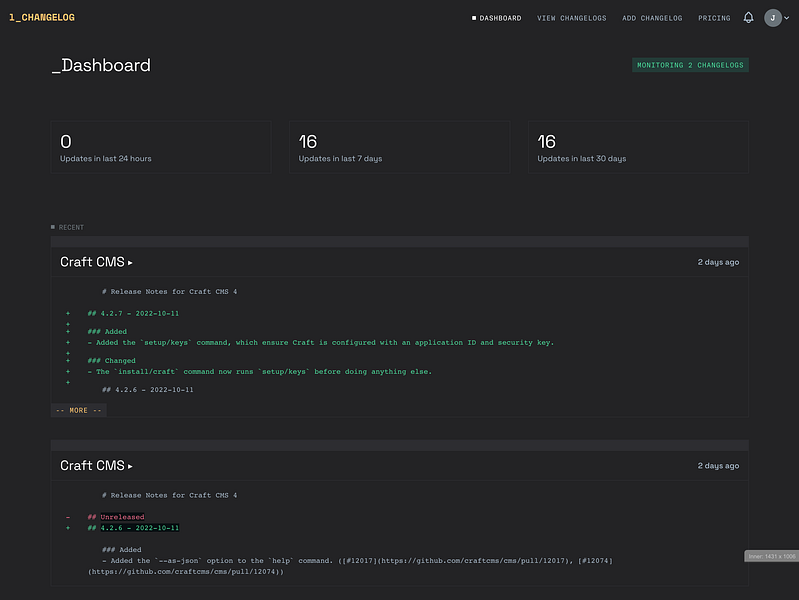Click the '### Added' green line
Image resolution: width=799 pixels, height=600 pixels.
tap(107, 331)
